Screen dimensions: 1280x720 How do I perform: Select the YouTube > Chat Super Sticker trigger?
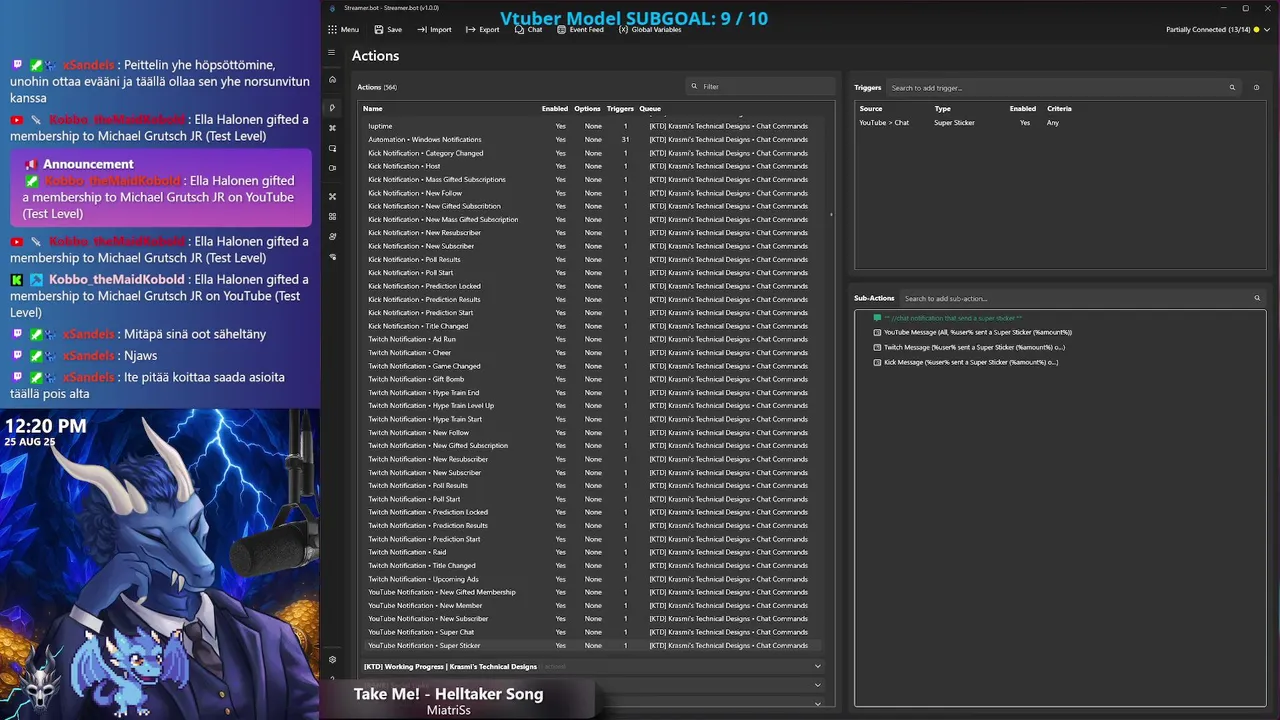(x=1060, y=123)
